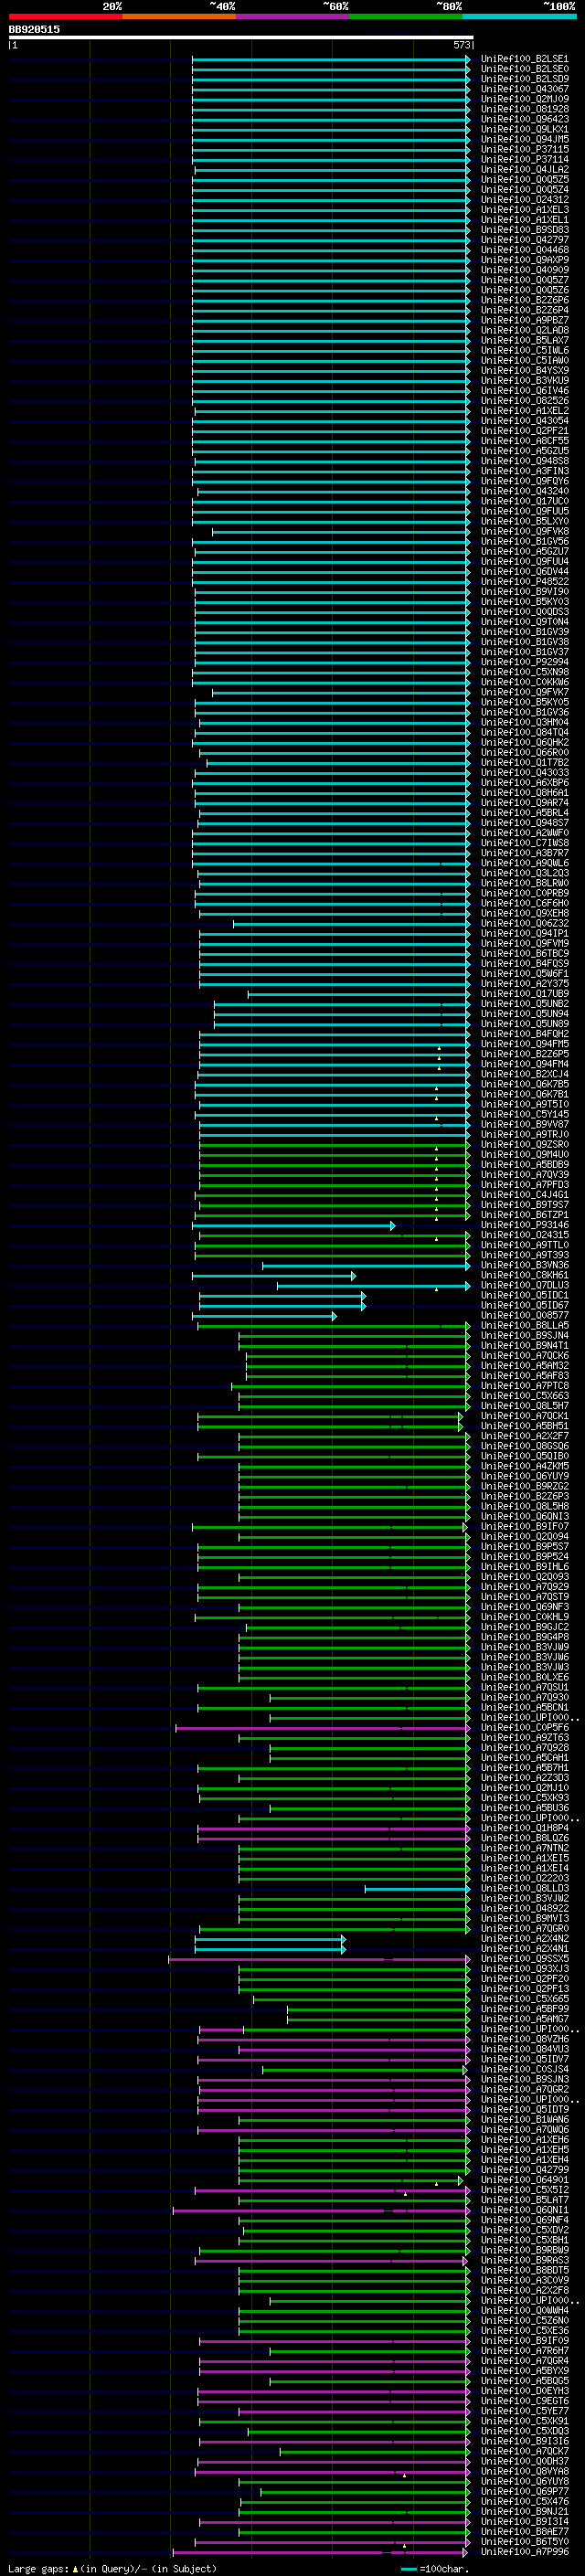Click the UniRef100_A9PBZ7 label

(x=525, y=320)
